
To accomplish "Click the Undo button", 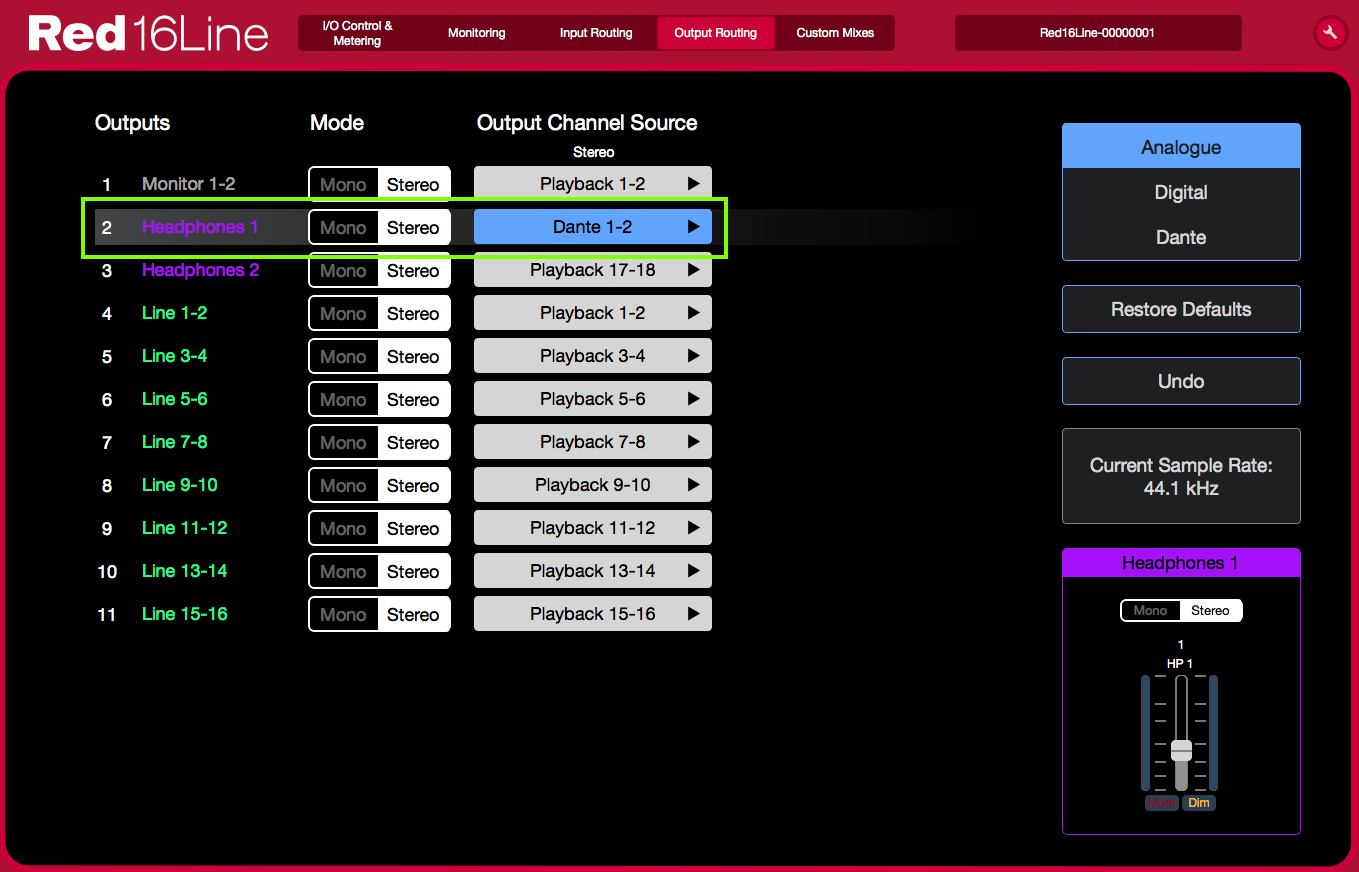I will coord(1181,381).
